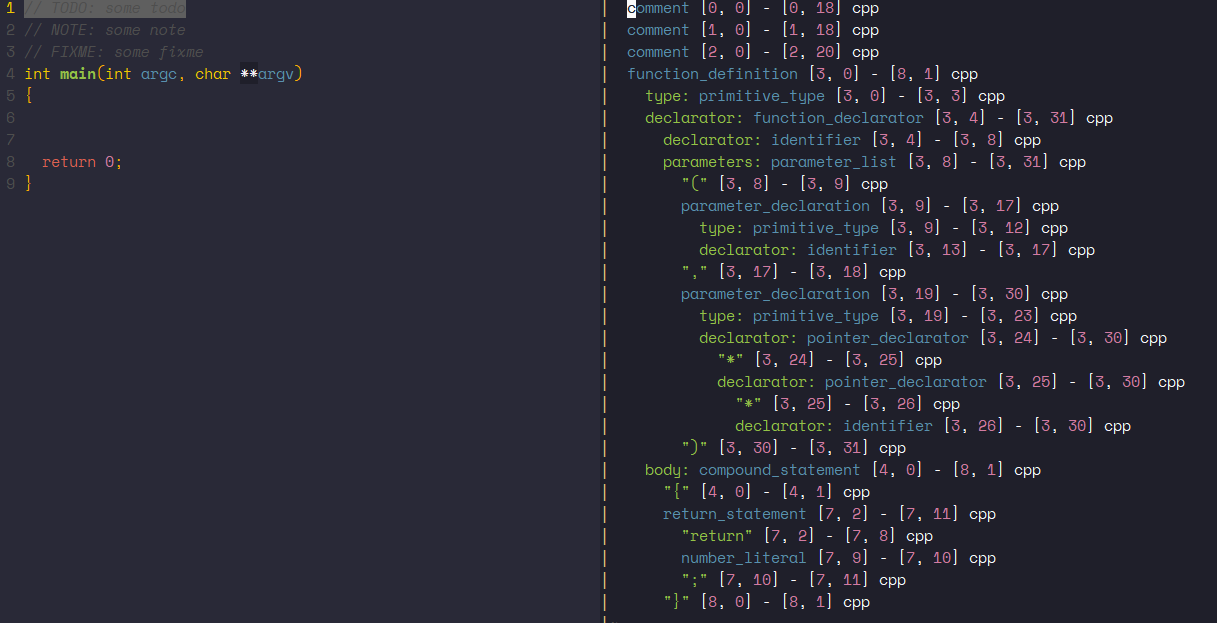Click the "char" keyword on line 4
The image size is (1217, 623).
(212, 73)
